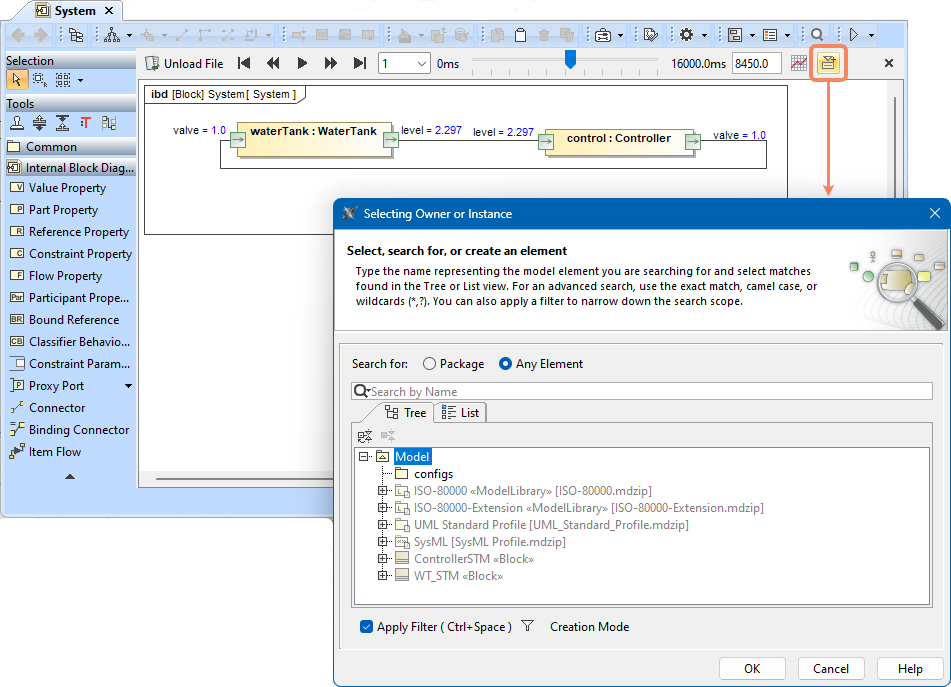Click the Play simulation button
Image resolution: width=951 pixels, height=687 pixels.
tap(302, 63)
